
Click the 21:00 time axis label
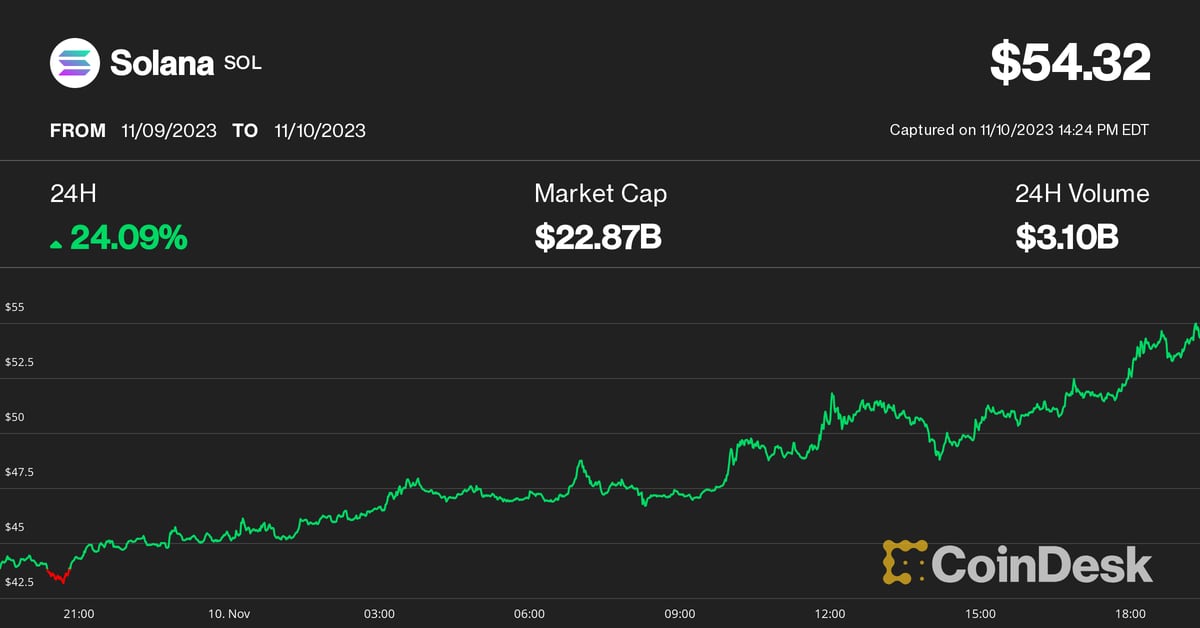(78, 613)
